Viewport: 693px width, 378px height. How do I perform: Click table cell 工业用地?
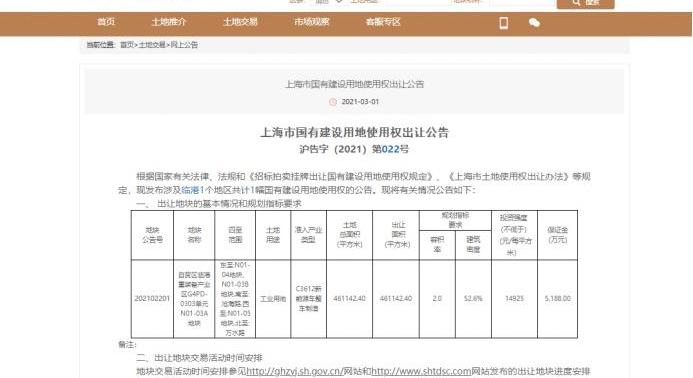[x=273, y=298]
